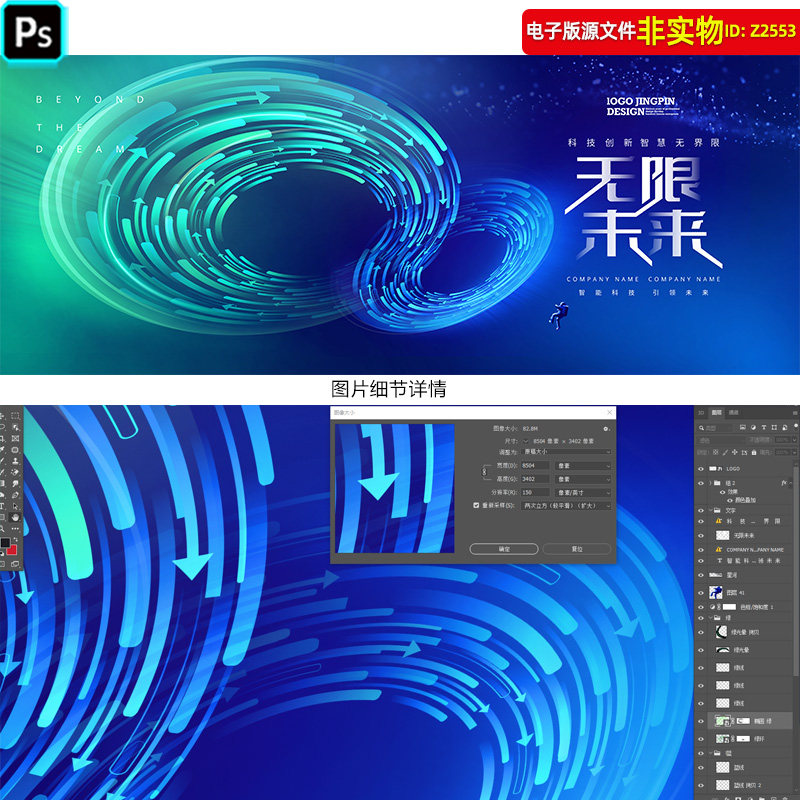Lock layer position icon
This screenshot has width=800, height=800.
(735, 452)
